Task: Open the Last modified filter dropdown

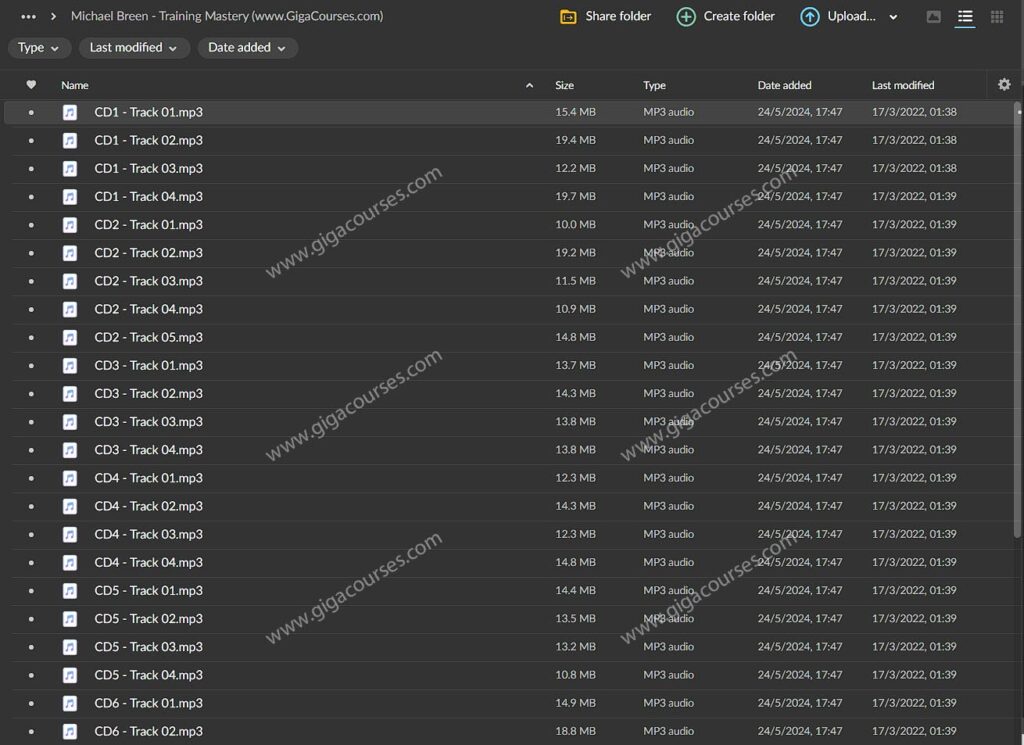Action: pos(134,48)
